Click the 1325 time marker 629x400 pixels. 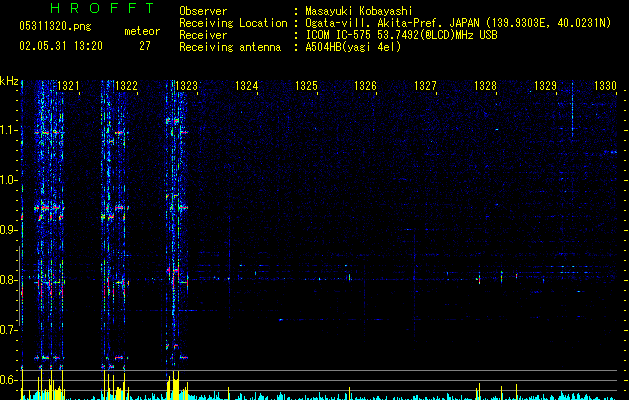(x=306, y=86)
